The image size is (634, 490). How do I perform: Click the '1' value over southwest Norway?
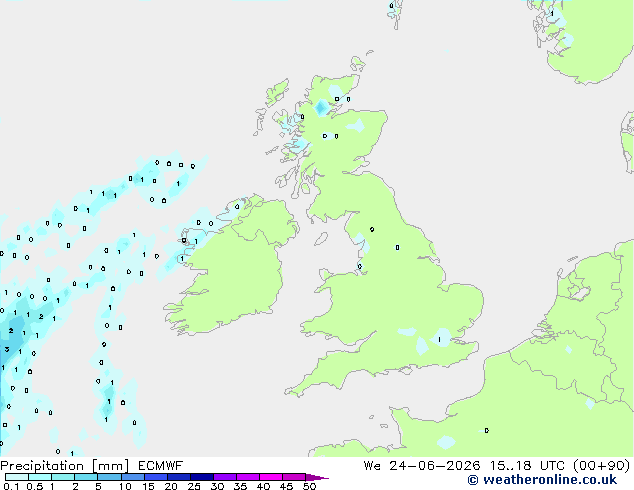point(552,13)
